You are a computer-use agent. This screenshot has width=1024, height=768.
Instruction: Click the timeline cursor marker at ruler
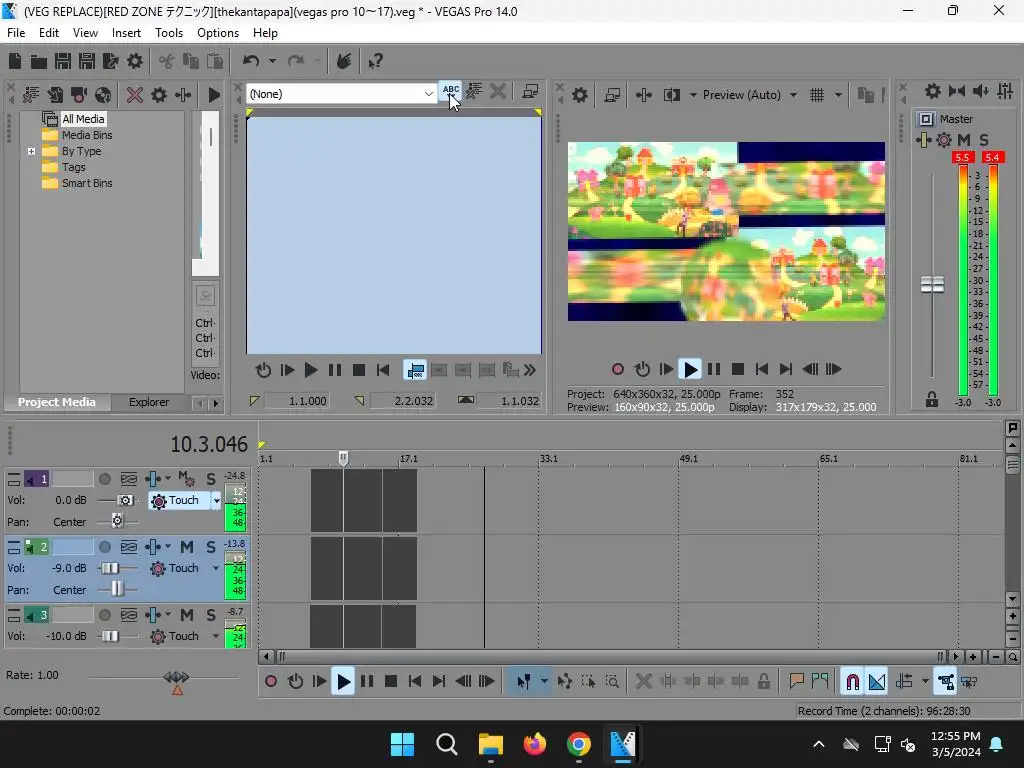coord(344,458)
